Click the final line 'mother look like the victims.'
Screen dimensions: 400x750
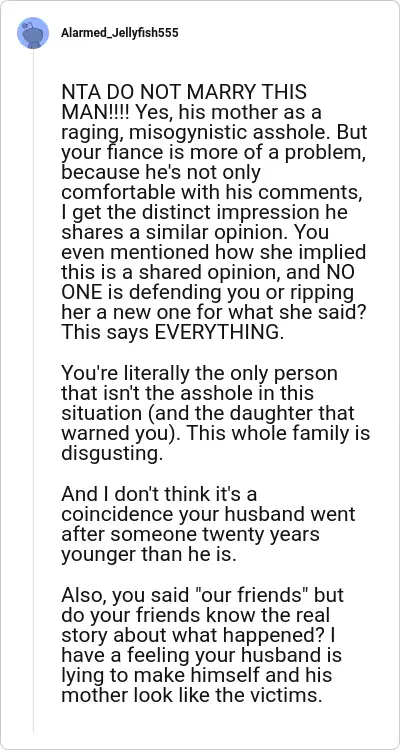(x=191, y=695)
